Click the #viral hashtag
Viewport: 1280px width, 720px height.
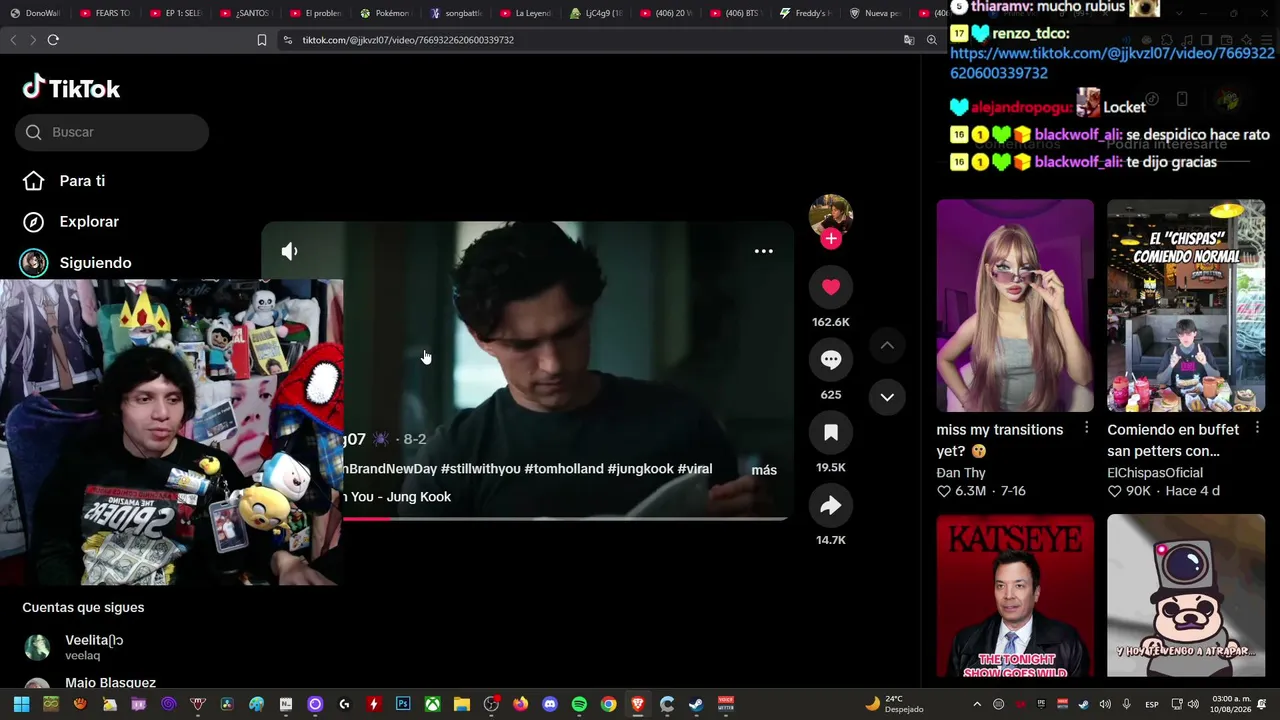point(695,469)
